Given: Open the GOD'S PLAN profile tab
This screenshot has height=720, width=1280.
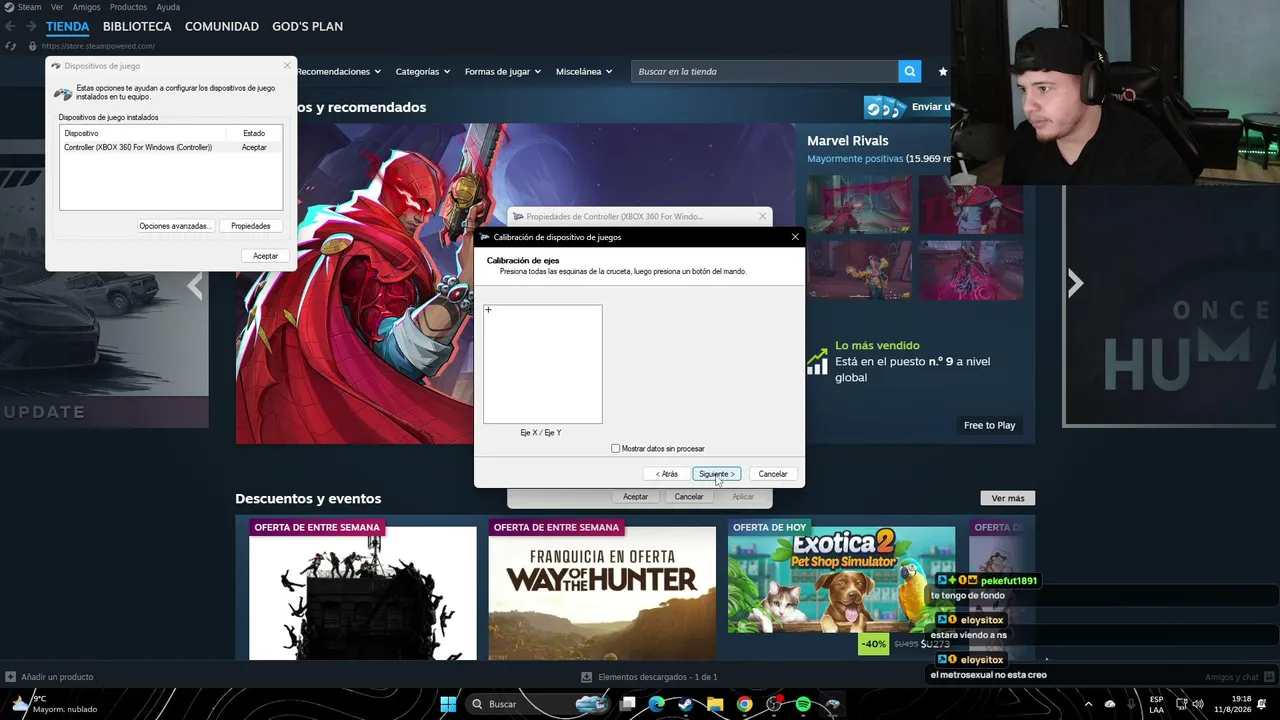Looking at the screenshot, I should [x=308, y=26].
